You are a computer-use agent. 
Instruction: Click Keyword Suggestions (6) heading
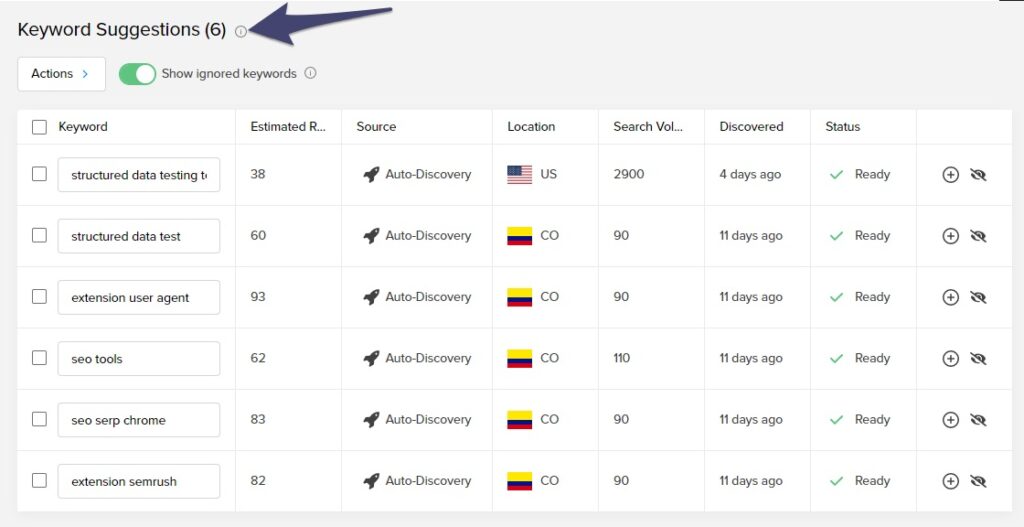click(x=121, y=30)
